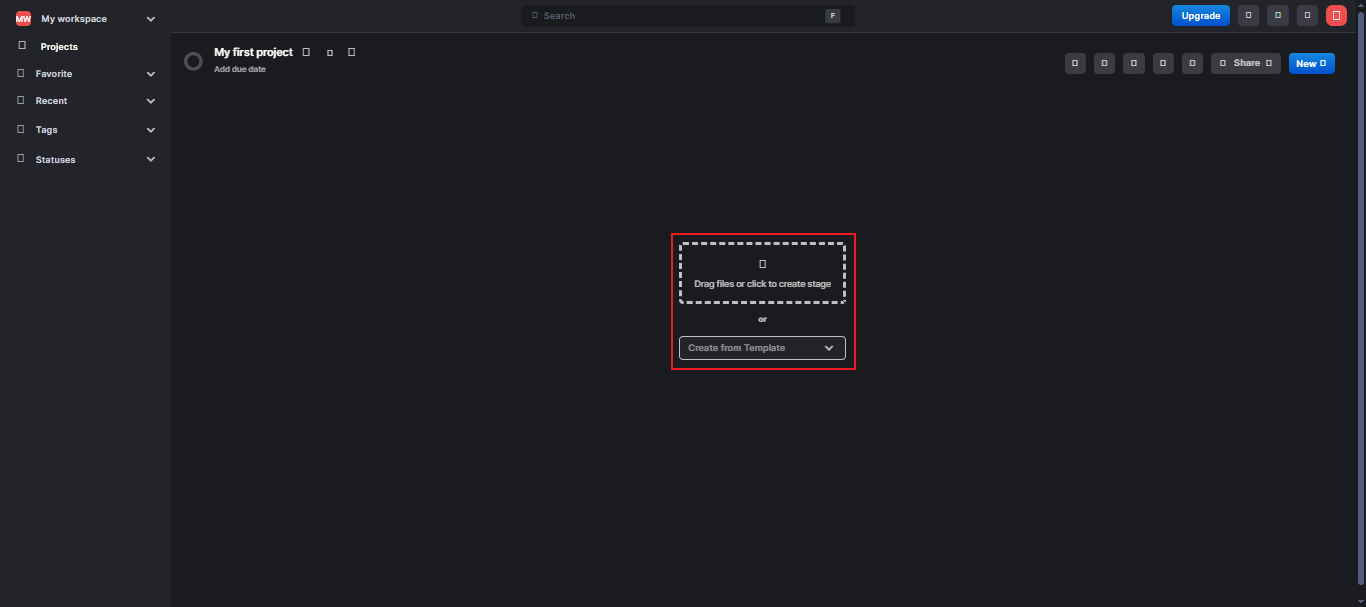Collapse the My workspace dropdown
Viewport: 1366px width, 607px height.
coord(151,18)
